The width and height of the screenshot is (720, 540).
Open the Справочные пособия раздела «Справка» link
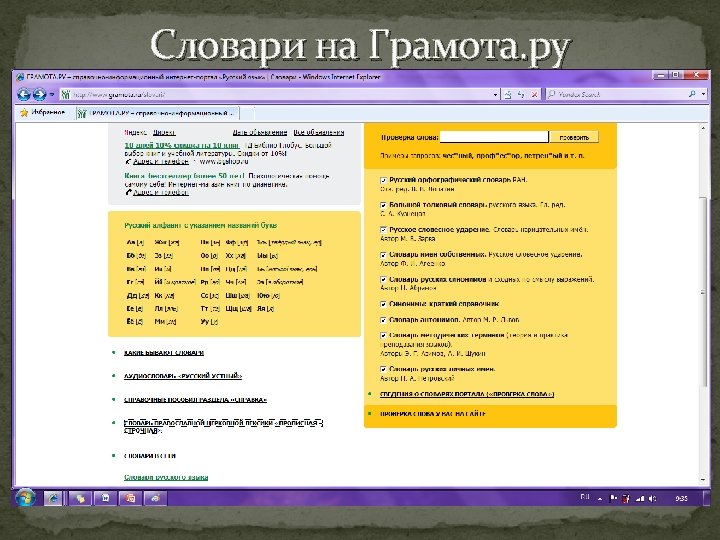195,399
